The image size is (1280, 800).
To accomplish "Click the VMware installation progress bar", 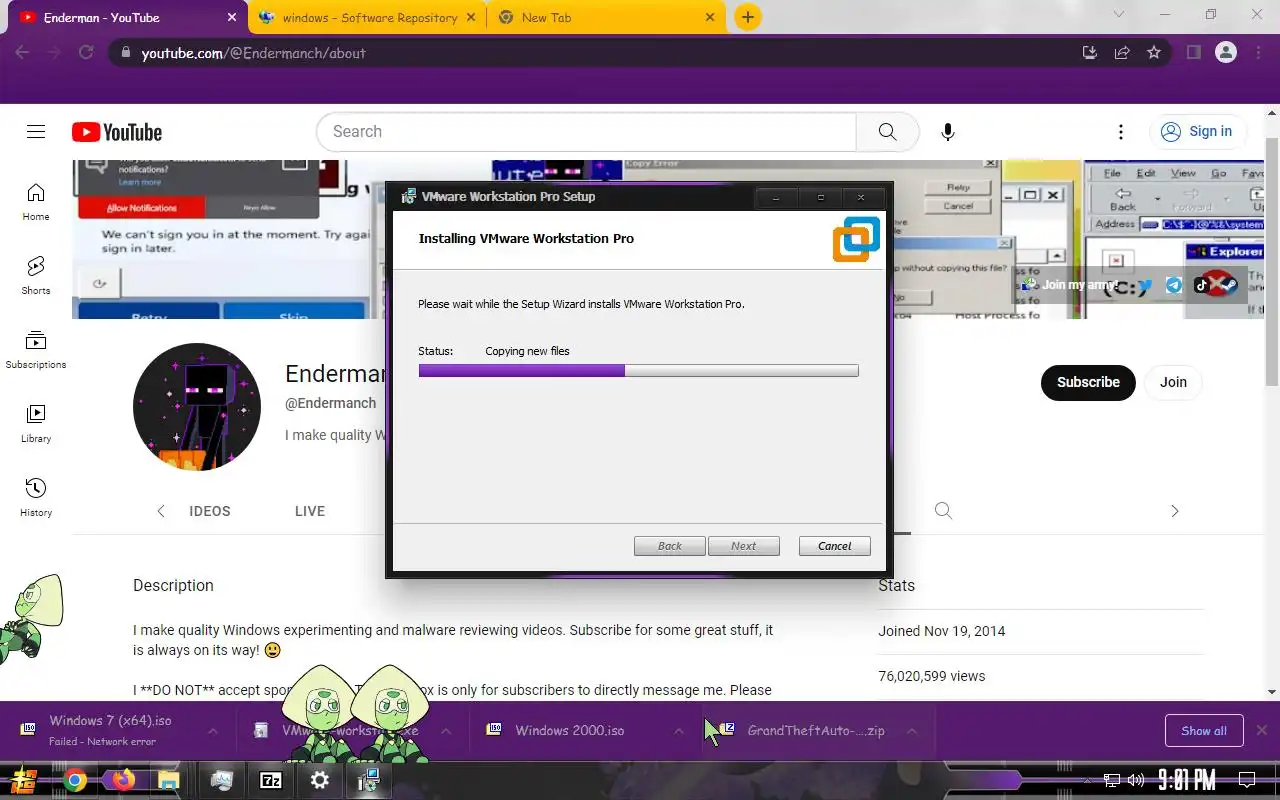I will (638, 370).
